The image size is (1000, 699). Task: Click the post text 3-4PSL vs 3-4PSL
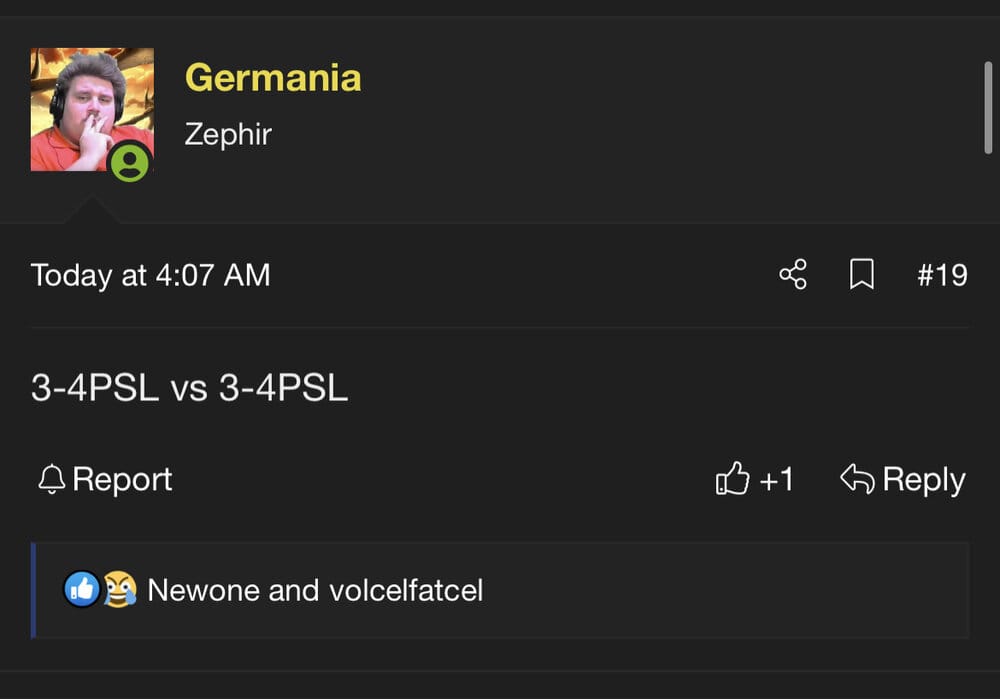tap(189, 387)
